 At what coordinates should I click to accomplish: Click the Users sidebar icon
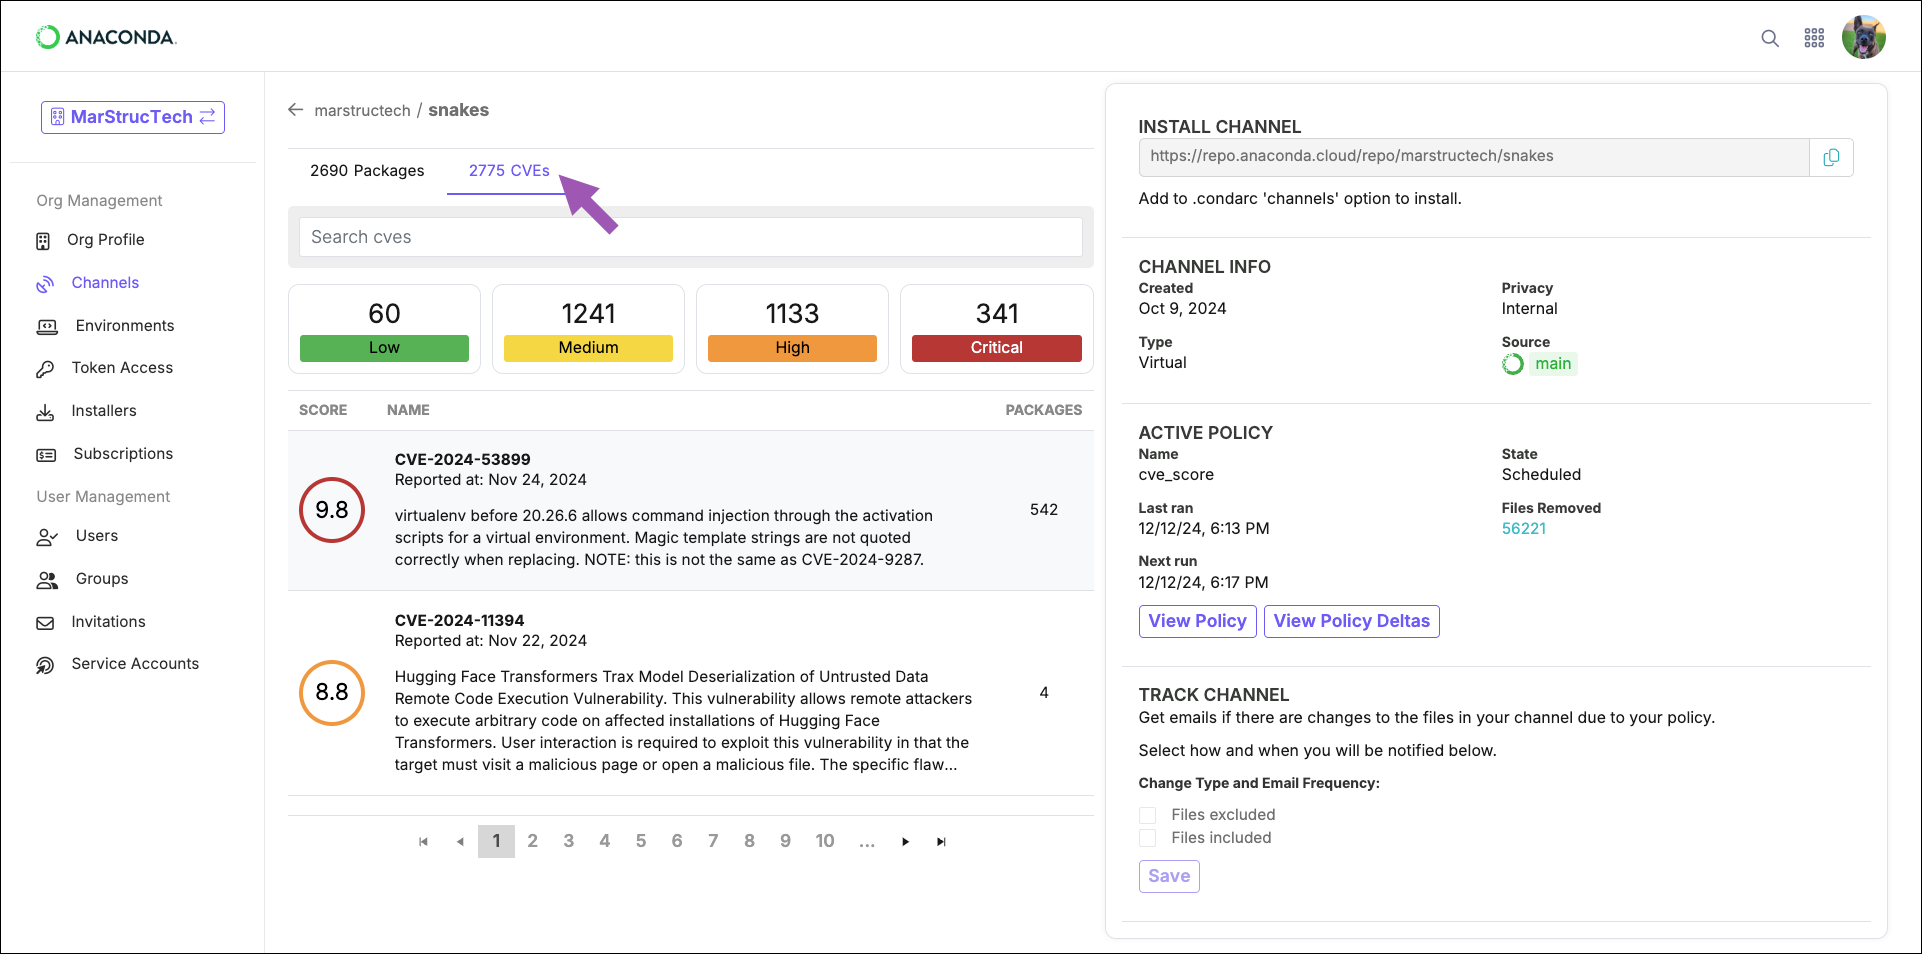click(x=47, y=537)
